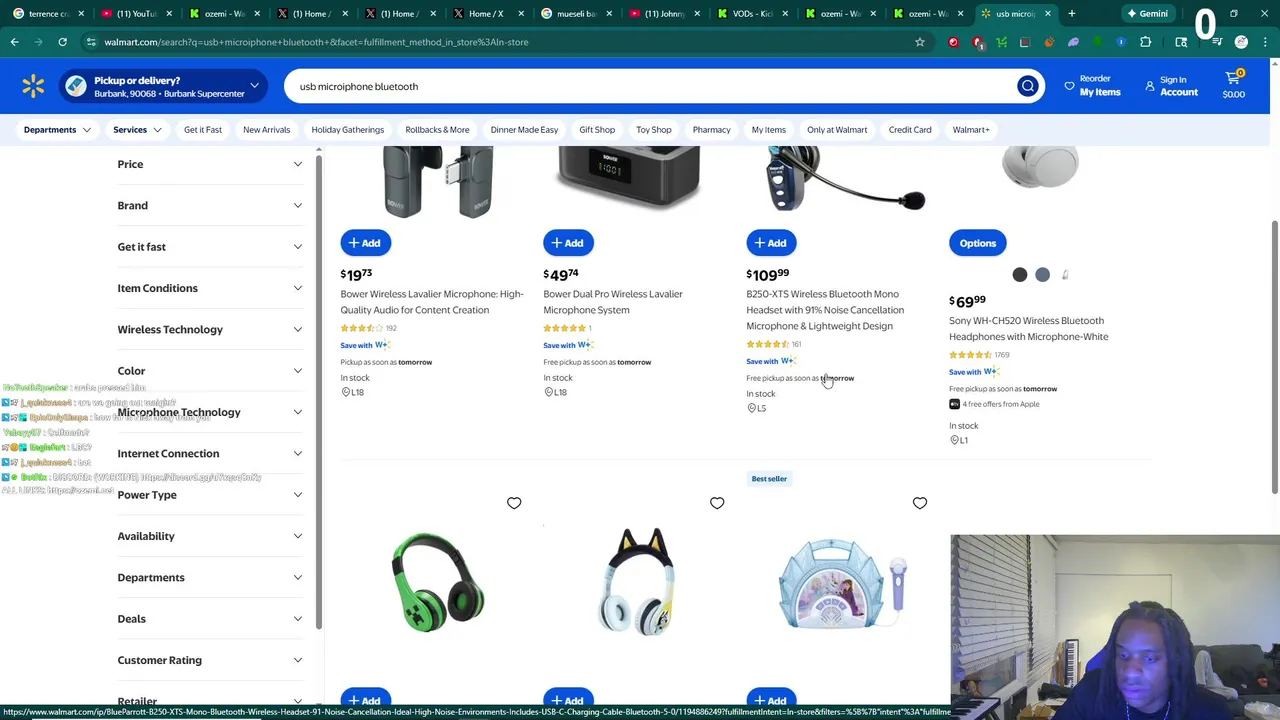
Task: Open New Arrivals nav pill
Action: (x=266, y=129)
